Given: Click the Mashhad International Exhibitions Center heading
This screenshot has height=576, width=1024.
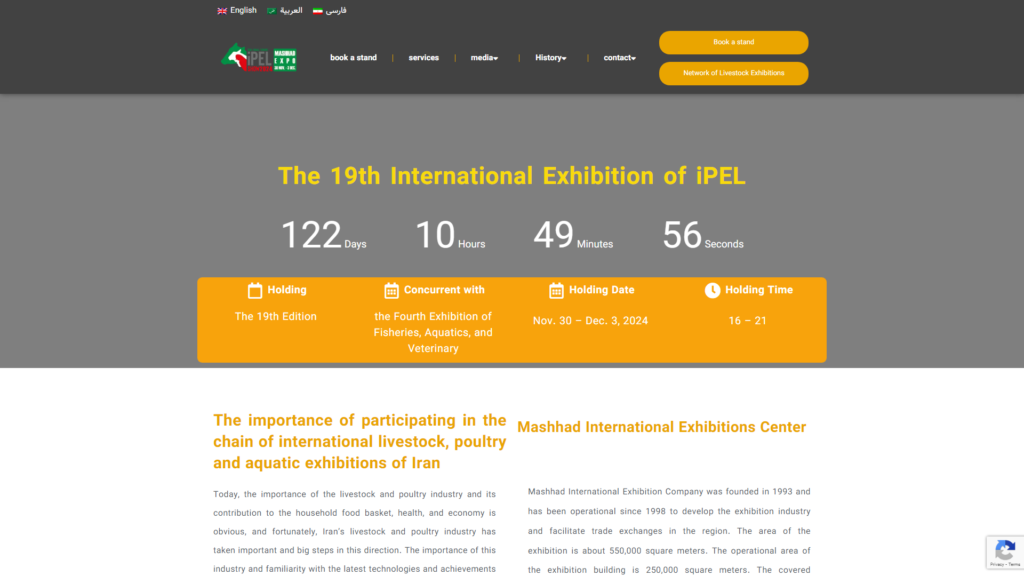Looking at the screenshot, I should pos(662,427).
